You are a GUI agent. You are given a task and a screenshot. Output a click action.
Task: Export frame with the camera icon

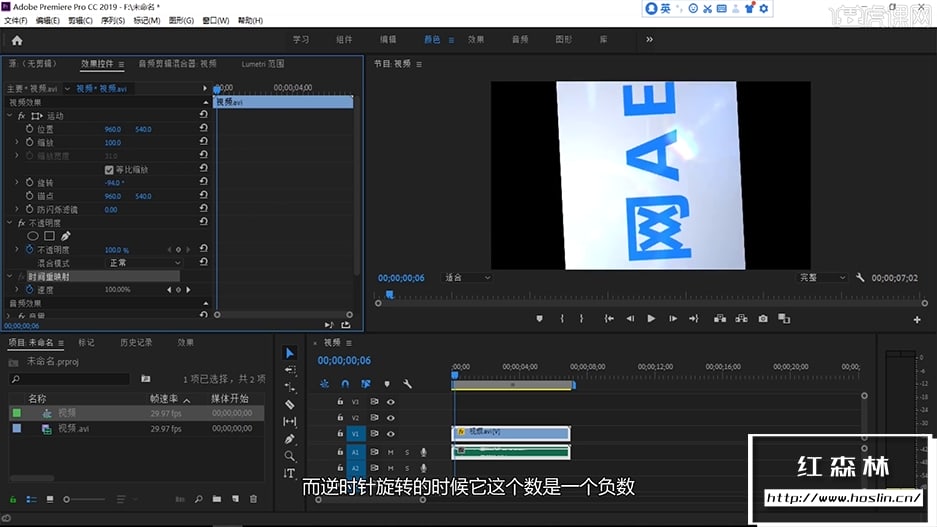763,318
